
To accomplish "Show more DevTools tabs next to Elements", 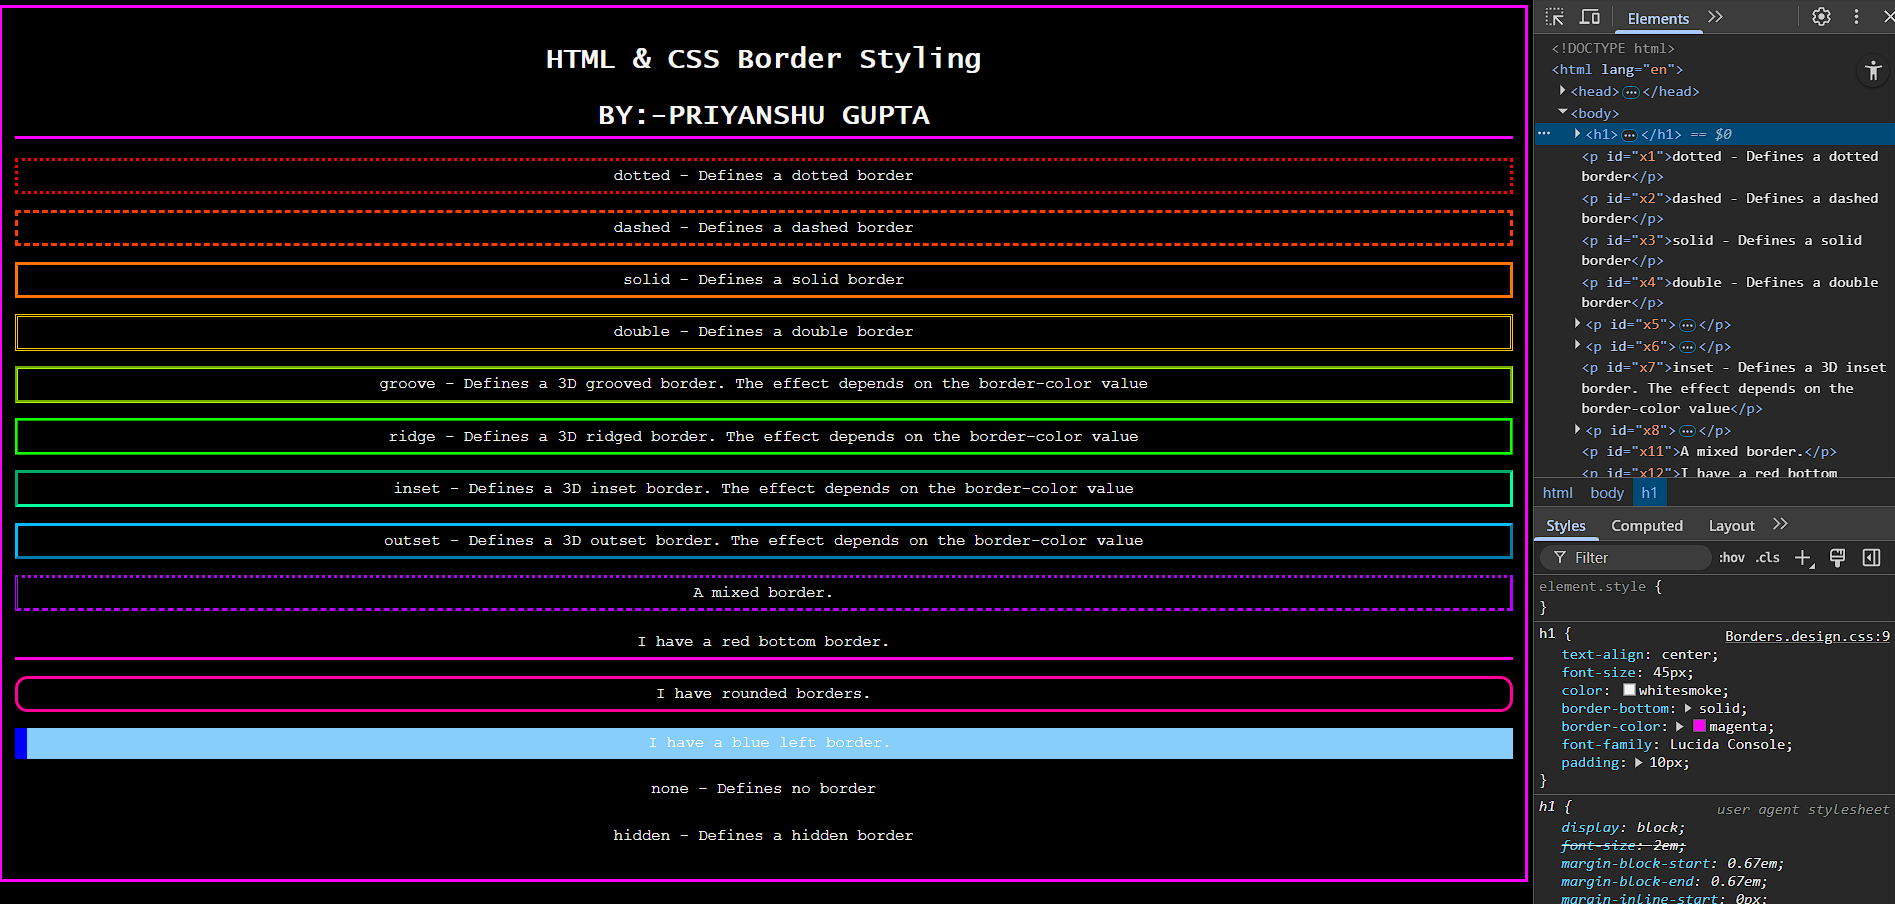I will point(1715,17).
